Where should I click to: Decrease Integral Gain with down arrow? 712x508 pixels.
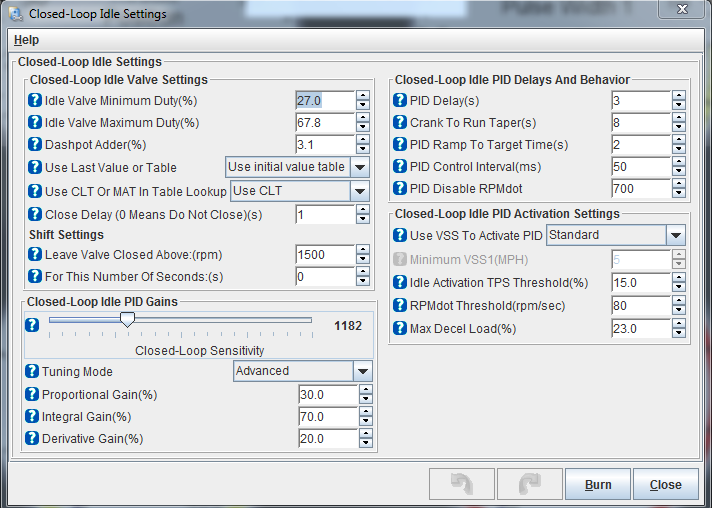tap(366, 421)
